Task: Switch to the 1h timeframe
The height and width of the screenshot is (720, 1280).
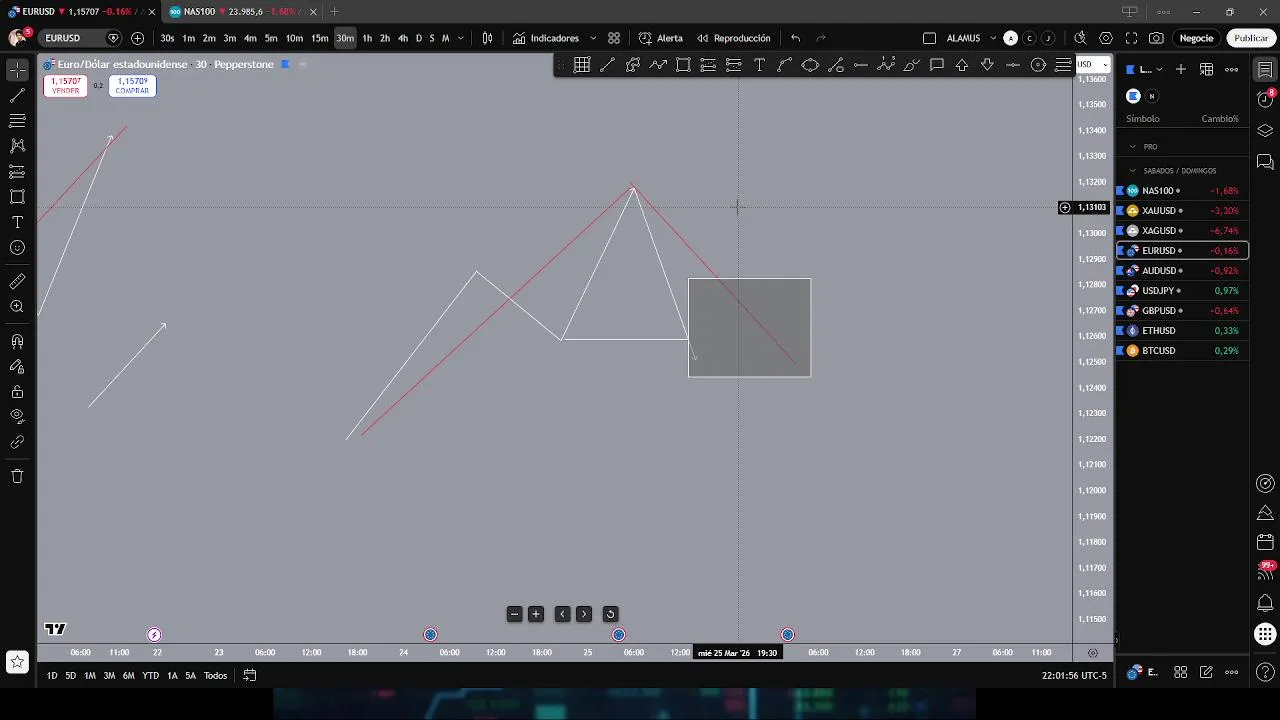Action: click(367, 38)
